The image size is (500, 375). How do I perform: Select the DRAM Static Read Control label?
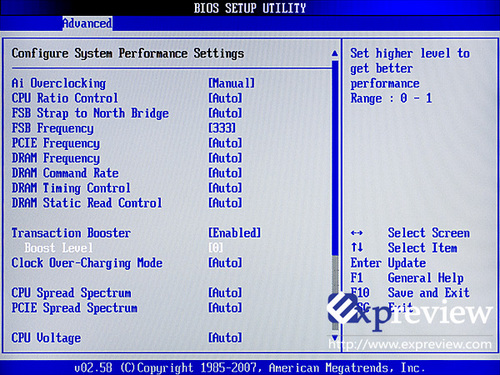pos(87,203)
